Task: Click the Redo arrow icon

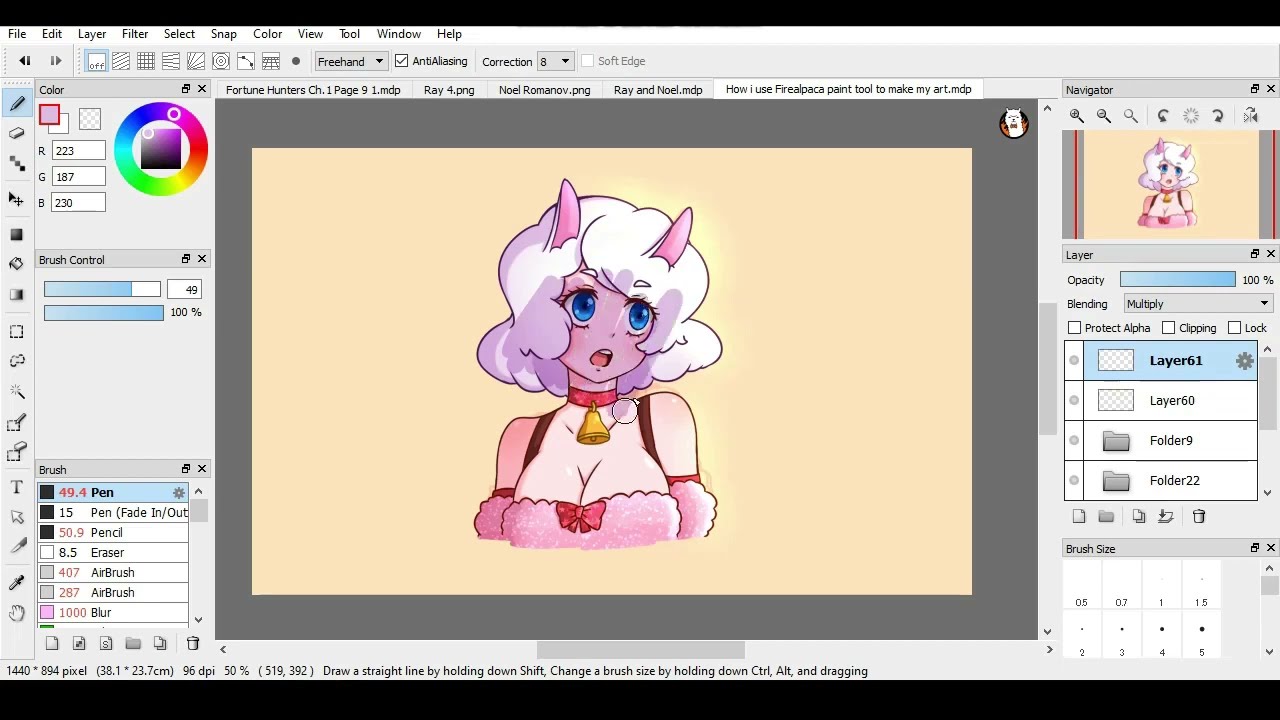Action: coord(55,61)
